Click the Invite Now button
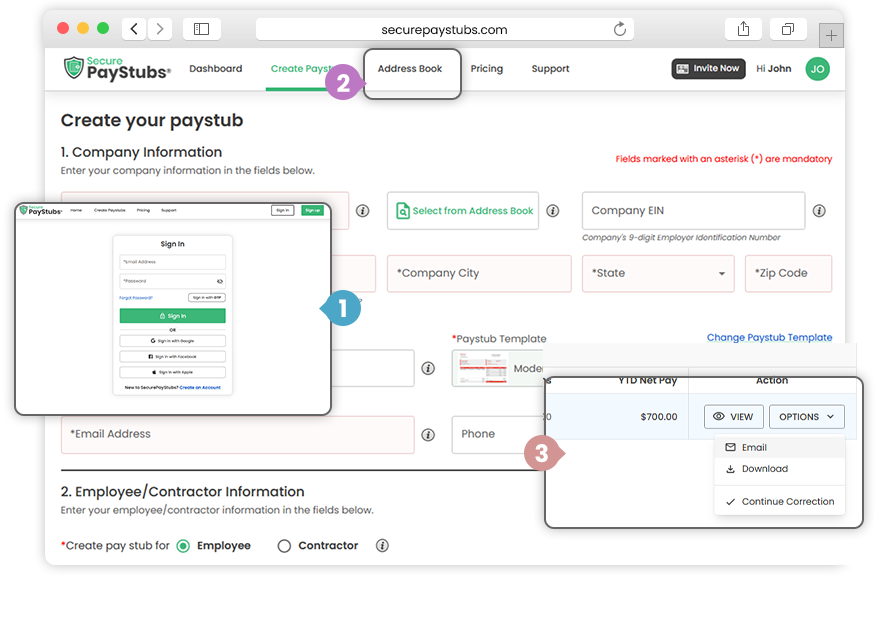The width and height of the screenshot is (885, 620). (708, 69)
